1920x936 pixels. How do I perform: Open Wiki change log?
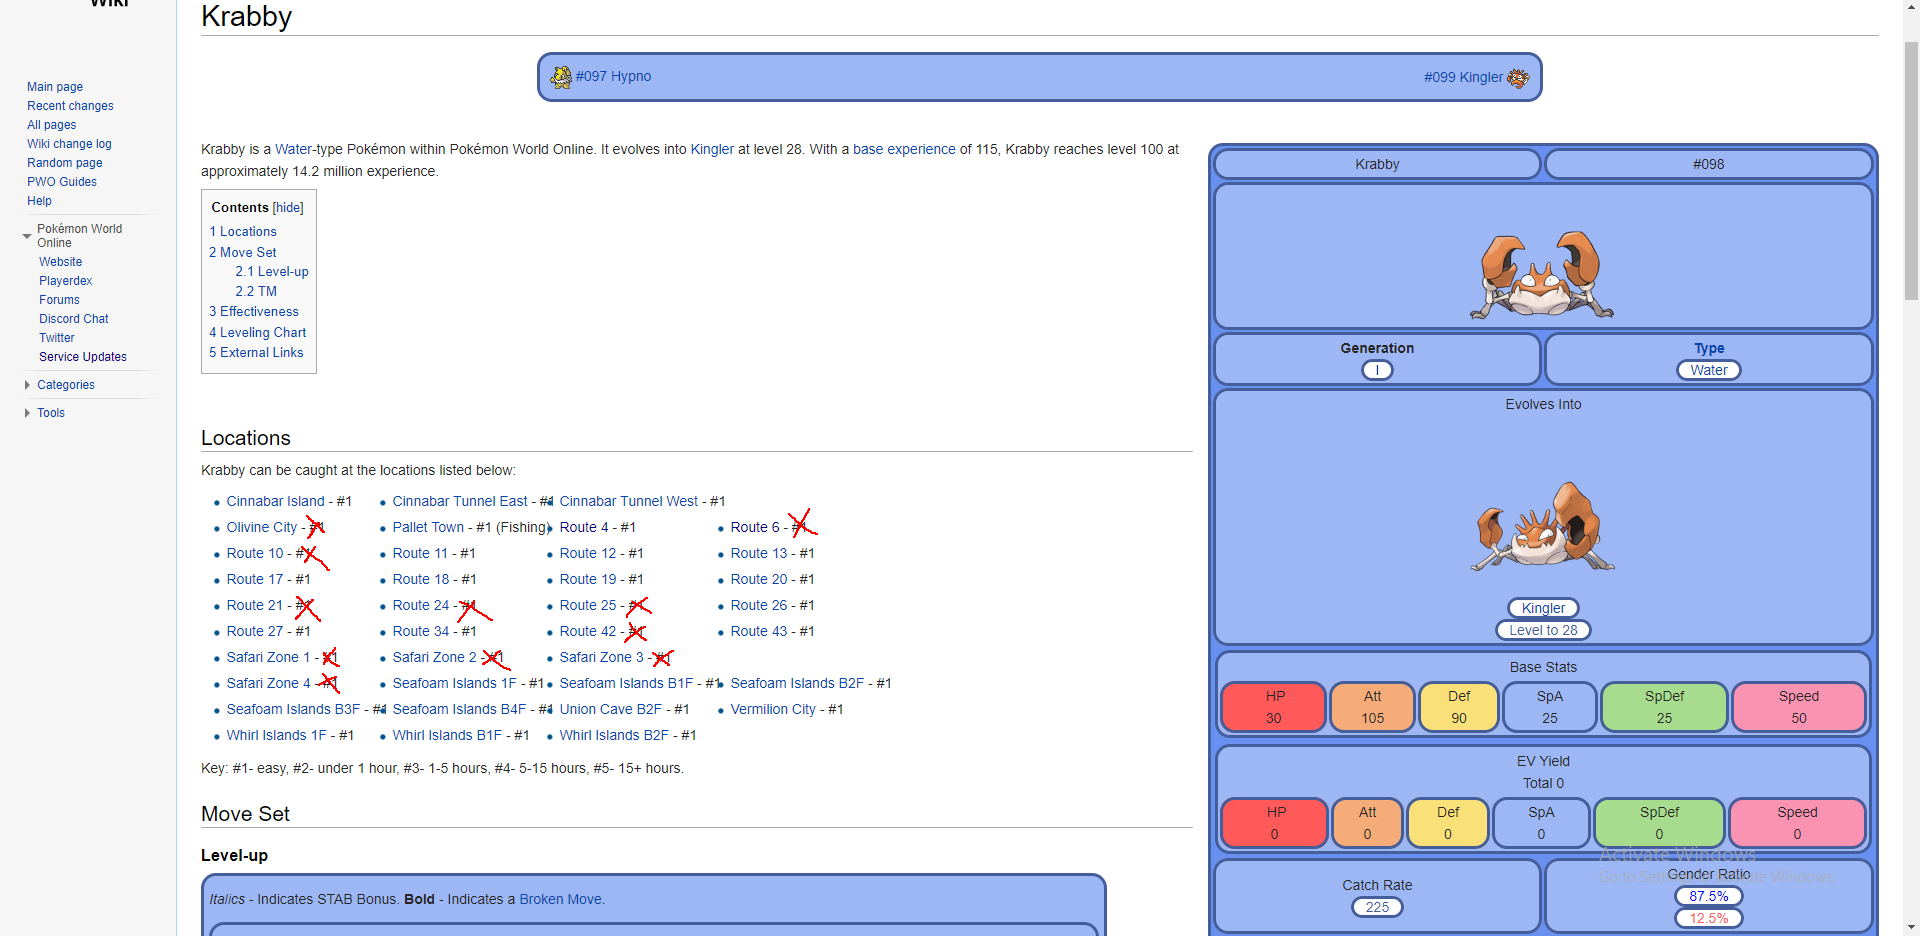click(x=69, y=144)
